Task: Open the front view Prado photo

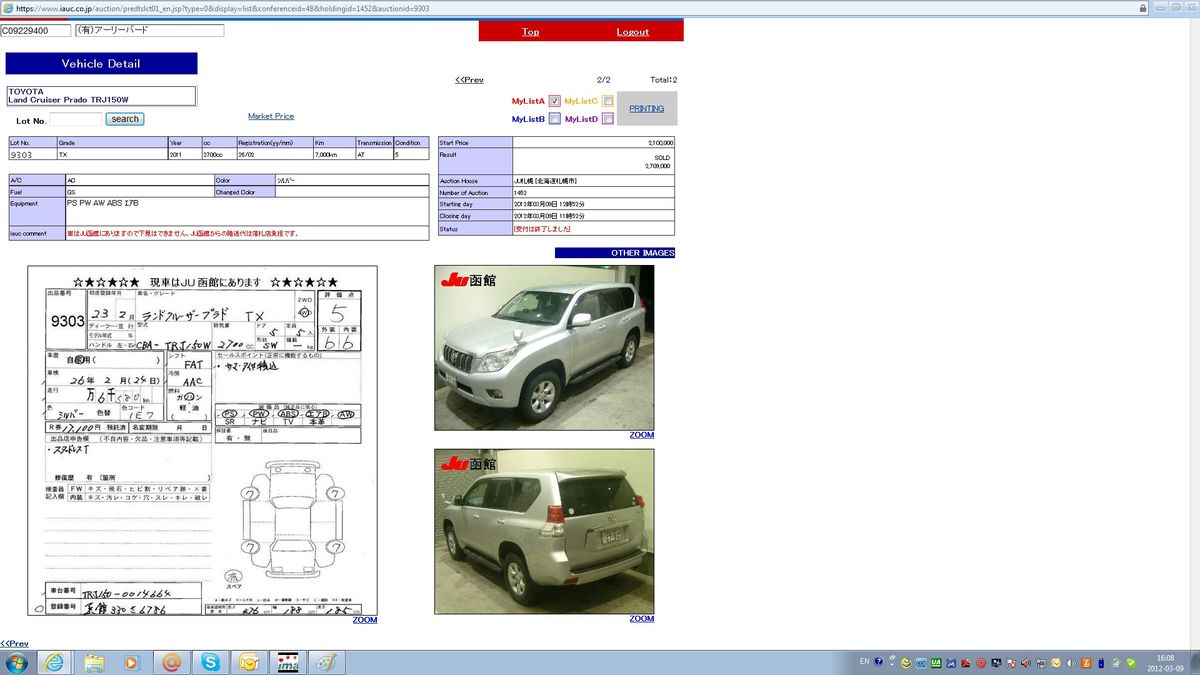Action: click(x=544, y=348)
